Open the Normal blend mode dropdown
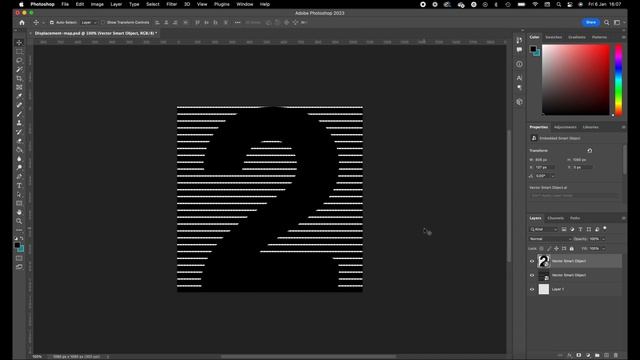The height and width of the screenshot is (360, 640). [550, 239]
